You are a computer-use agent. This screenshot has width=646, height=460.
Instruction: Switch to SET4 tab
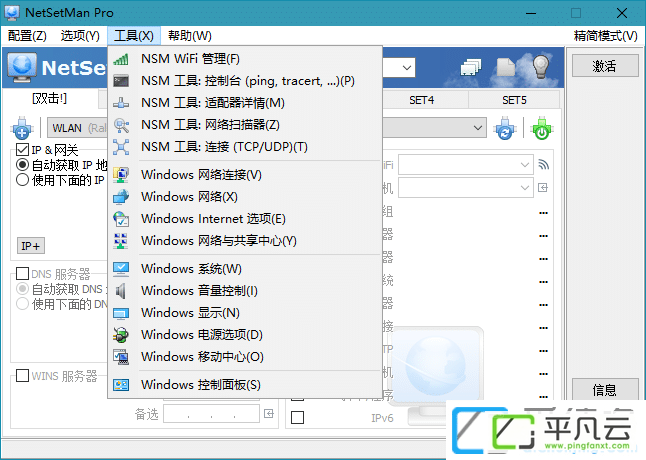(x=421, y=100)
